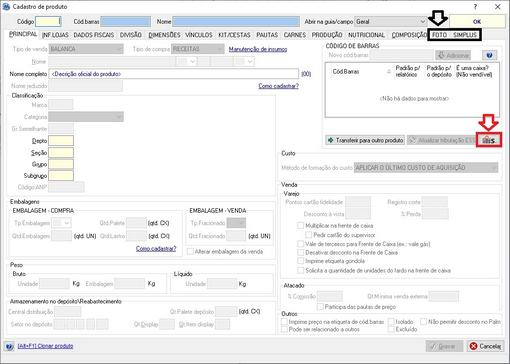The height and width of the screenshot is (364, 510).
Task: Check Alterar embalagem da venda
Action: (190, 252)
